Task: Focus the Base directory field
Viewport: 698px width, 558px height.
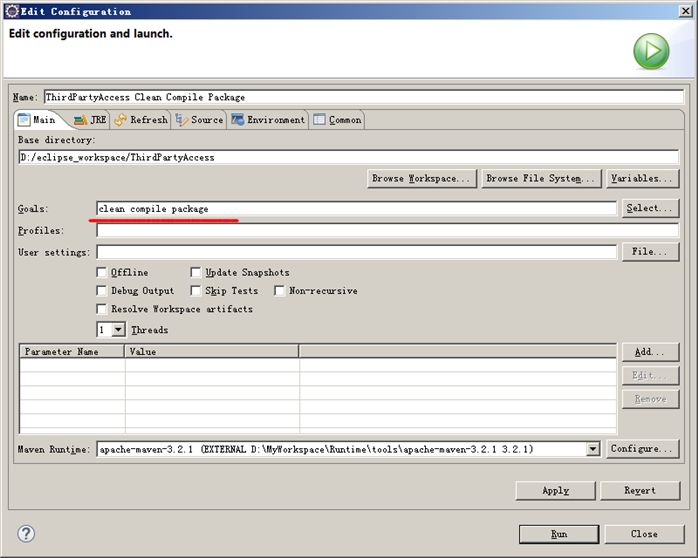Action: pos(349,157)
